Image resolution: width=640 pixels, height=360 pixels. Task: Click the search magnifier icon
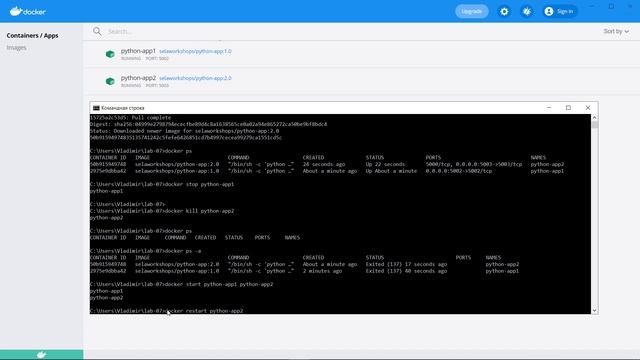point(97,31)
